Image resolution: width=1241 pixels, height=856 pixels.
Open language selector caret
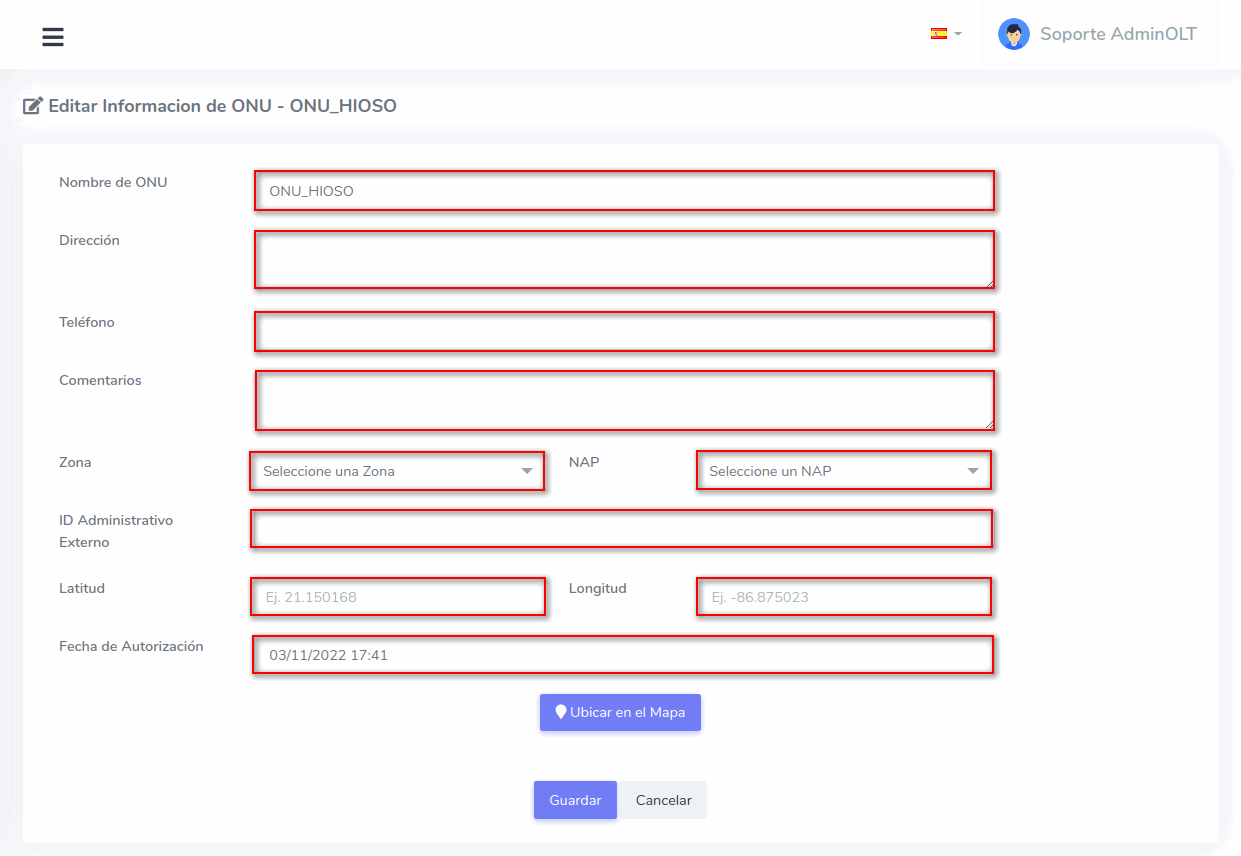pos(958,34)
